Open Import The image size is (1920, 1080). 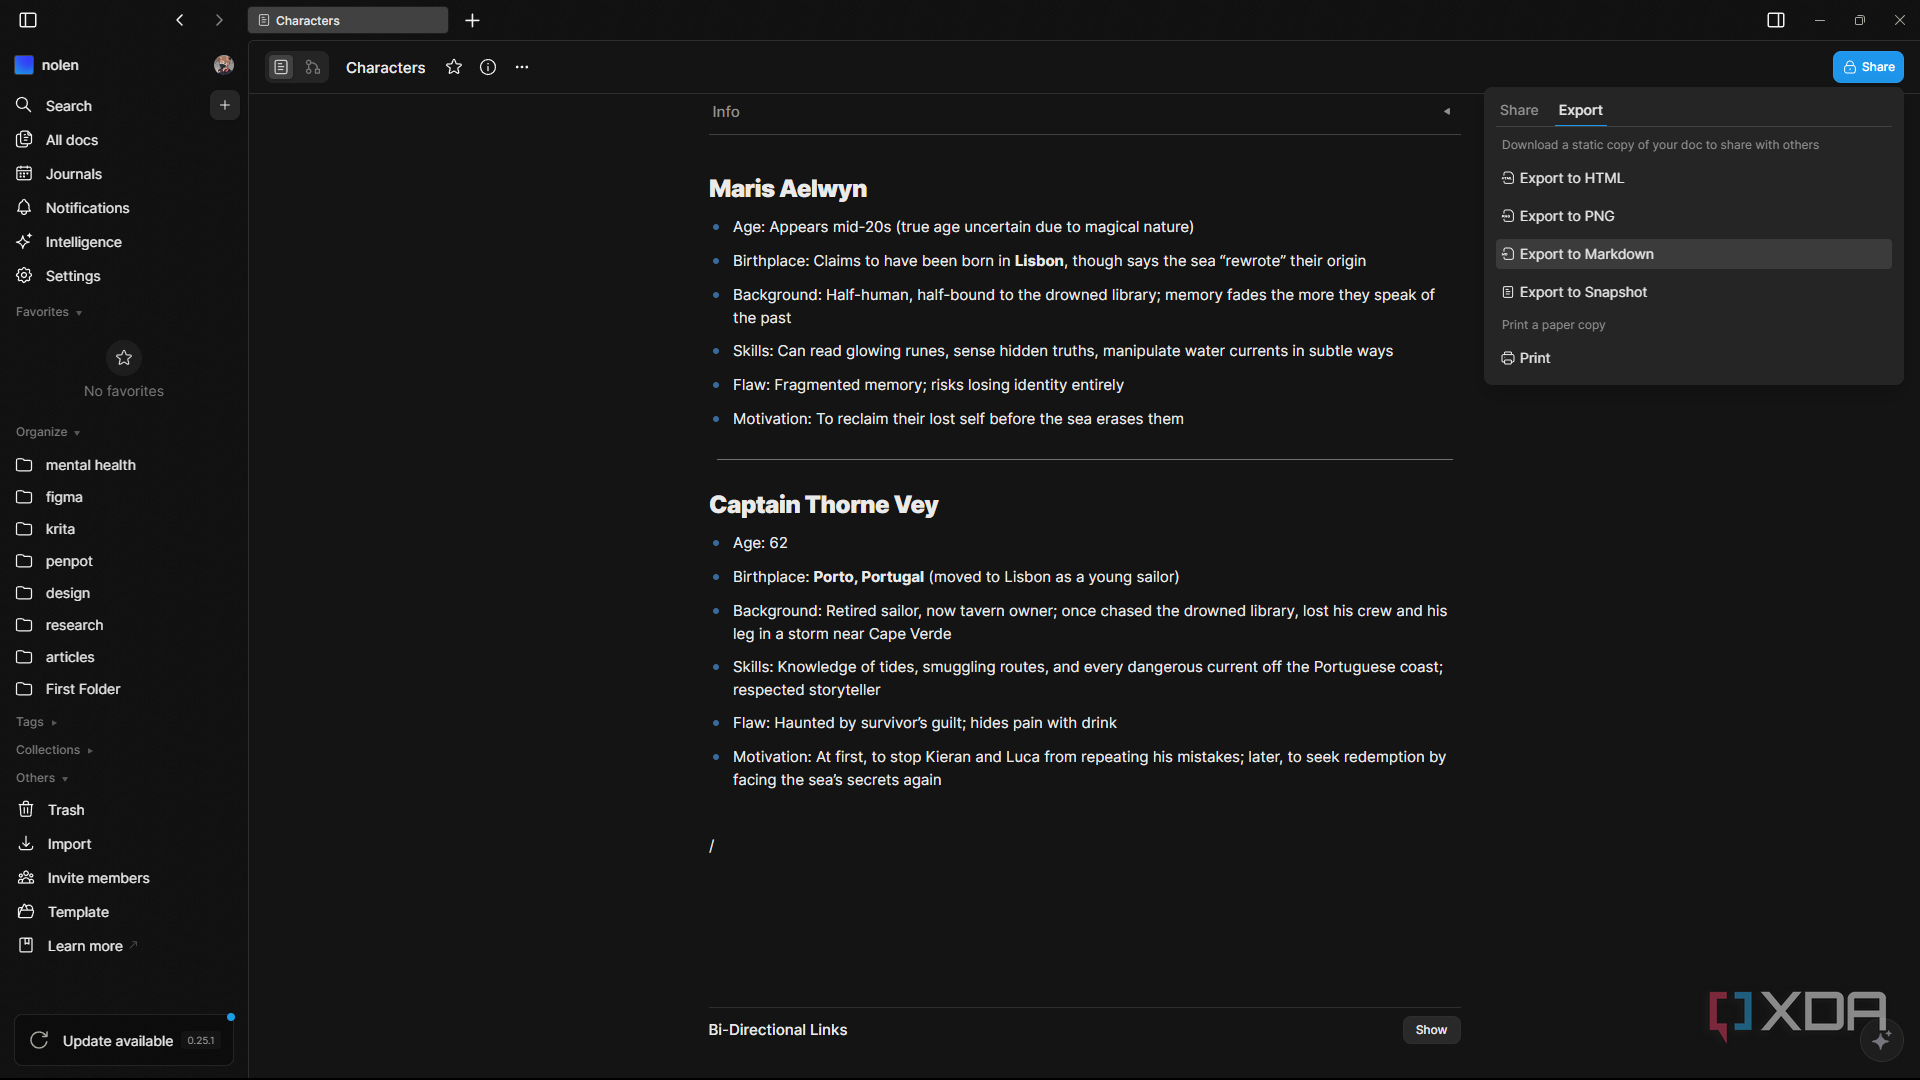pos(124,844)
